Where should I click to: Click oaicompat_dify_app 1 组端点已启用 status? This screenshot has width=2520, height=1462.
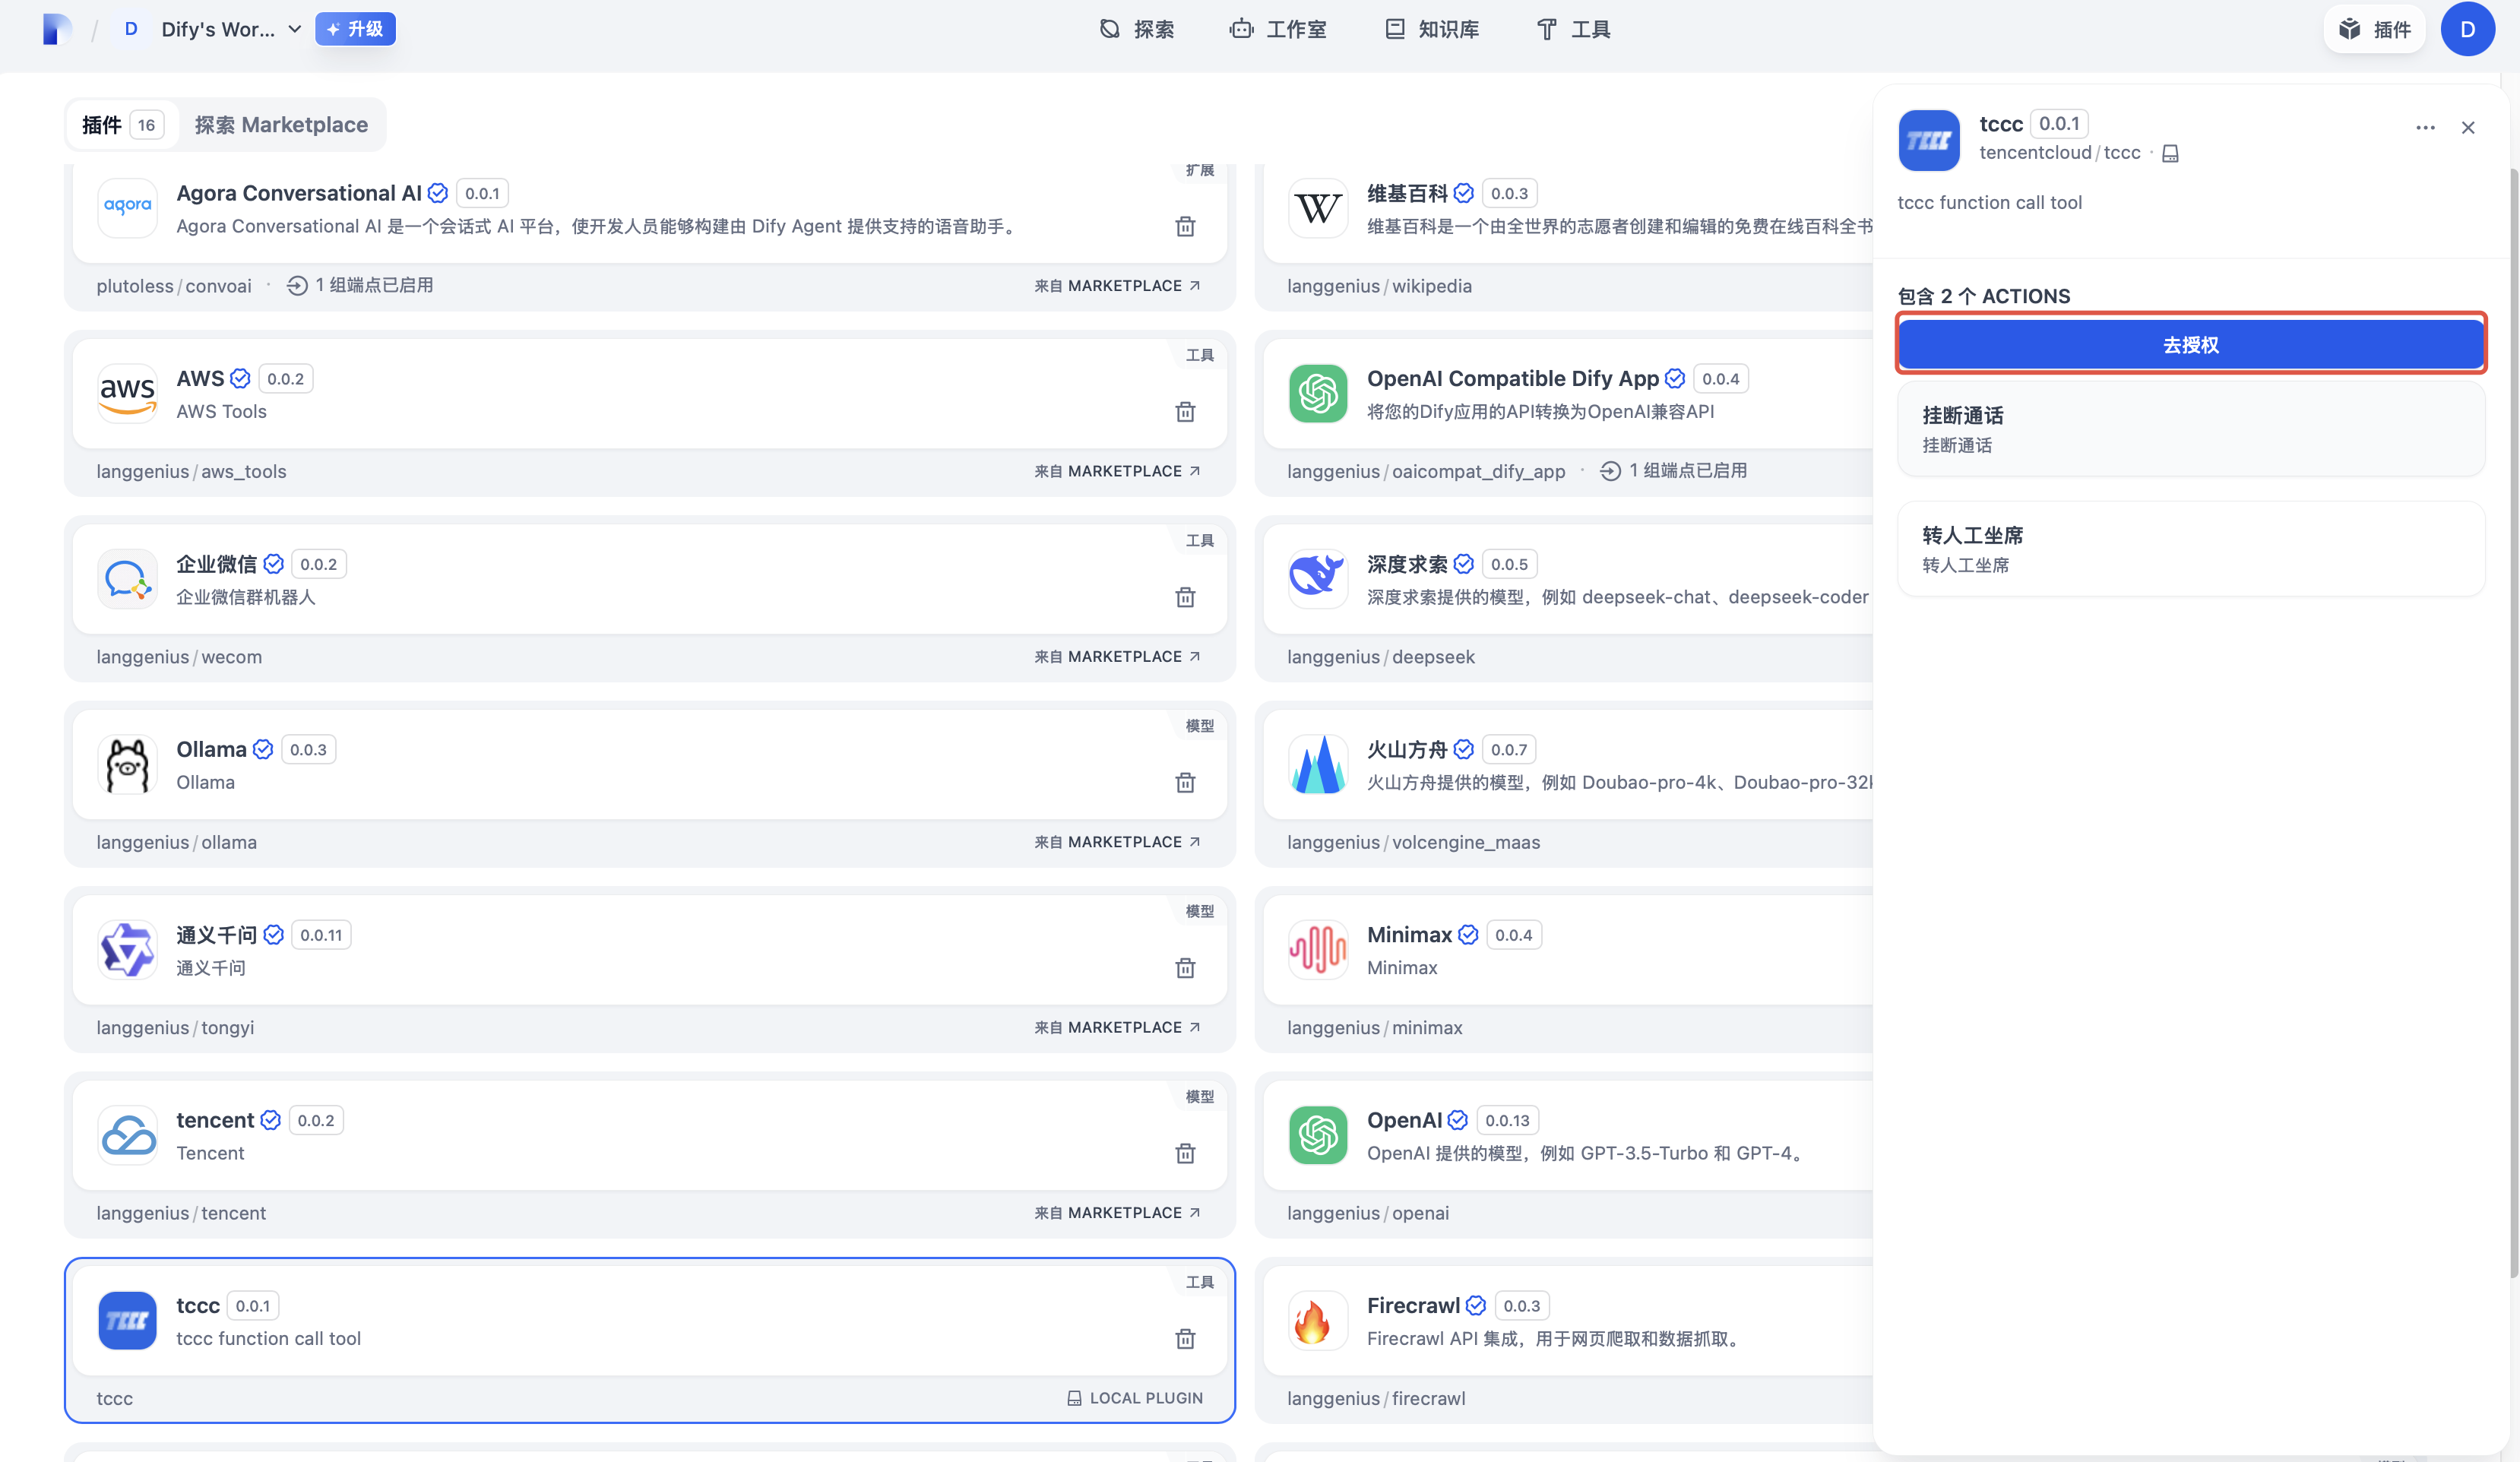pos(1673,471)
